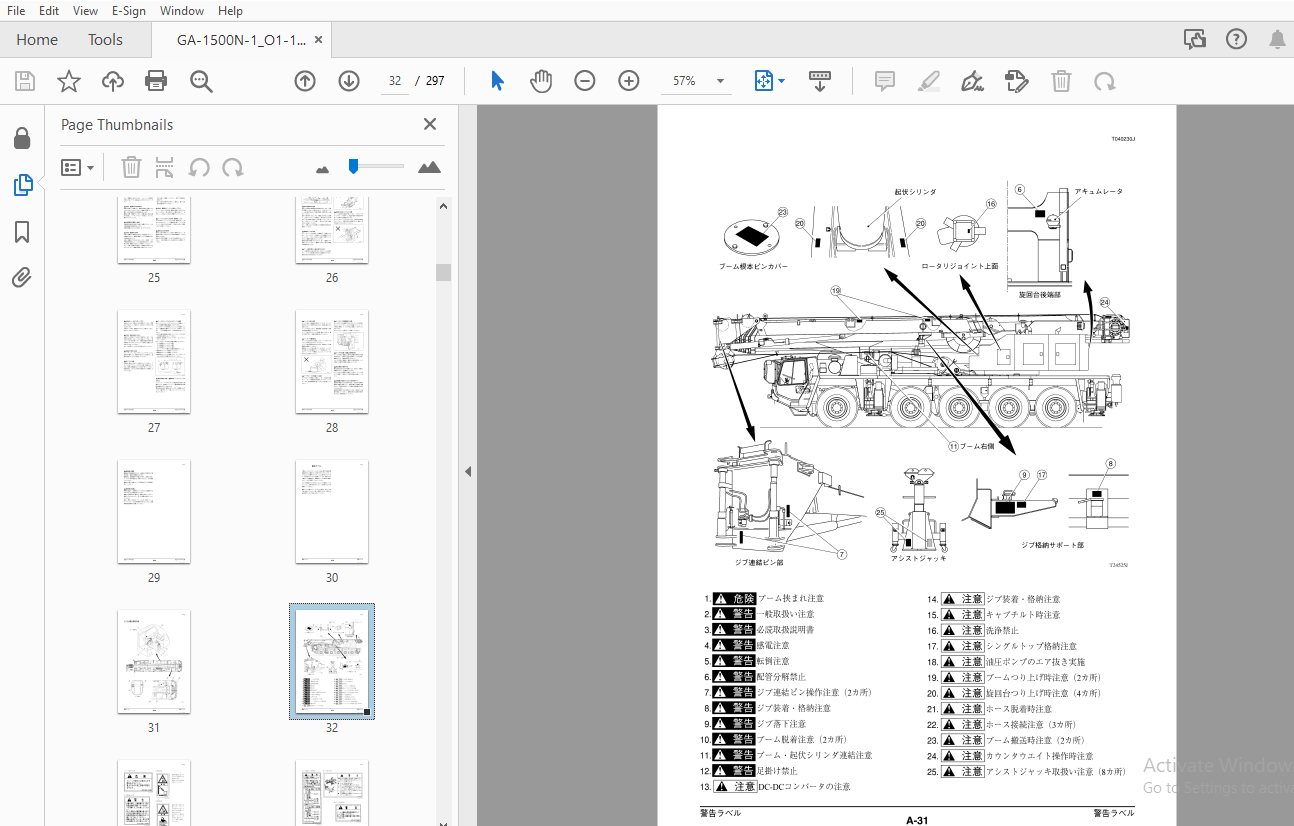Switch to the Tools tab
The image size is (1294, 826).
(105, 40)
